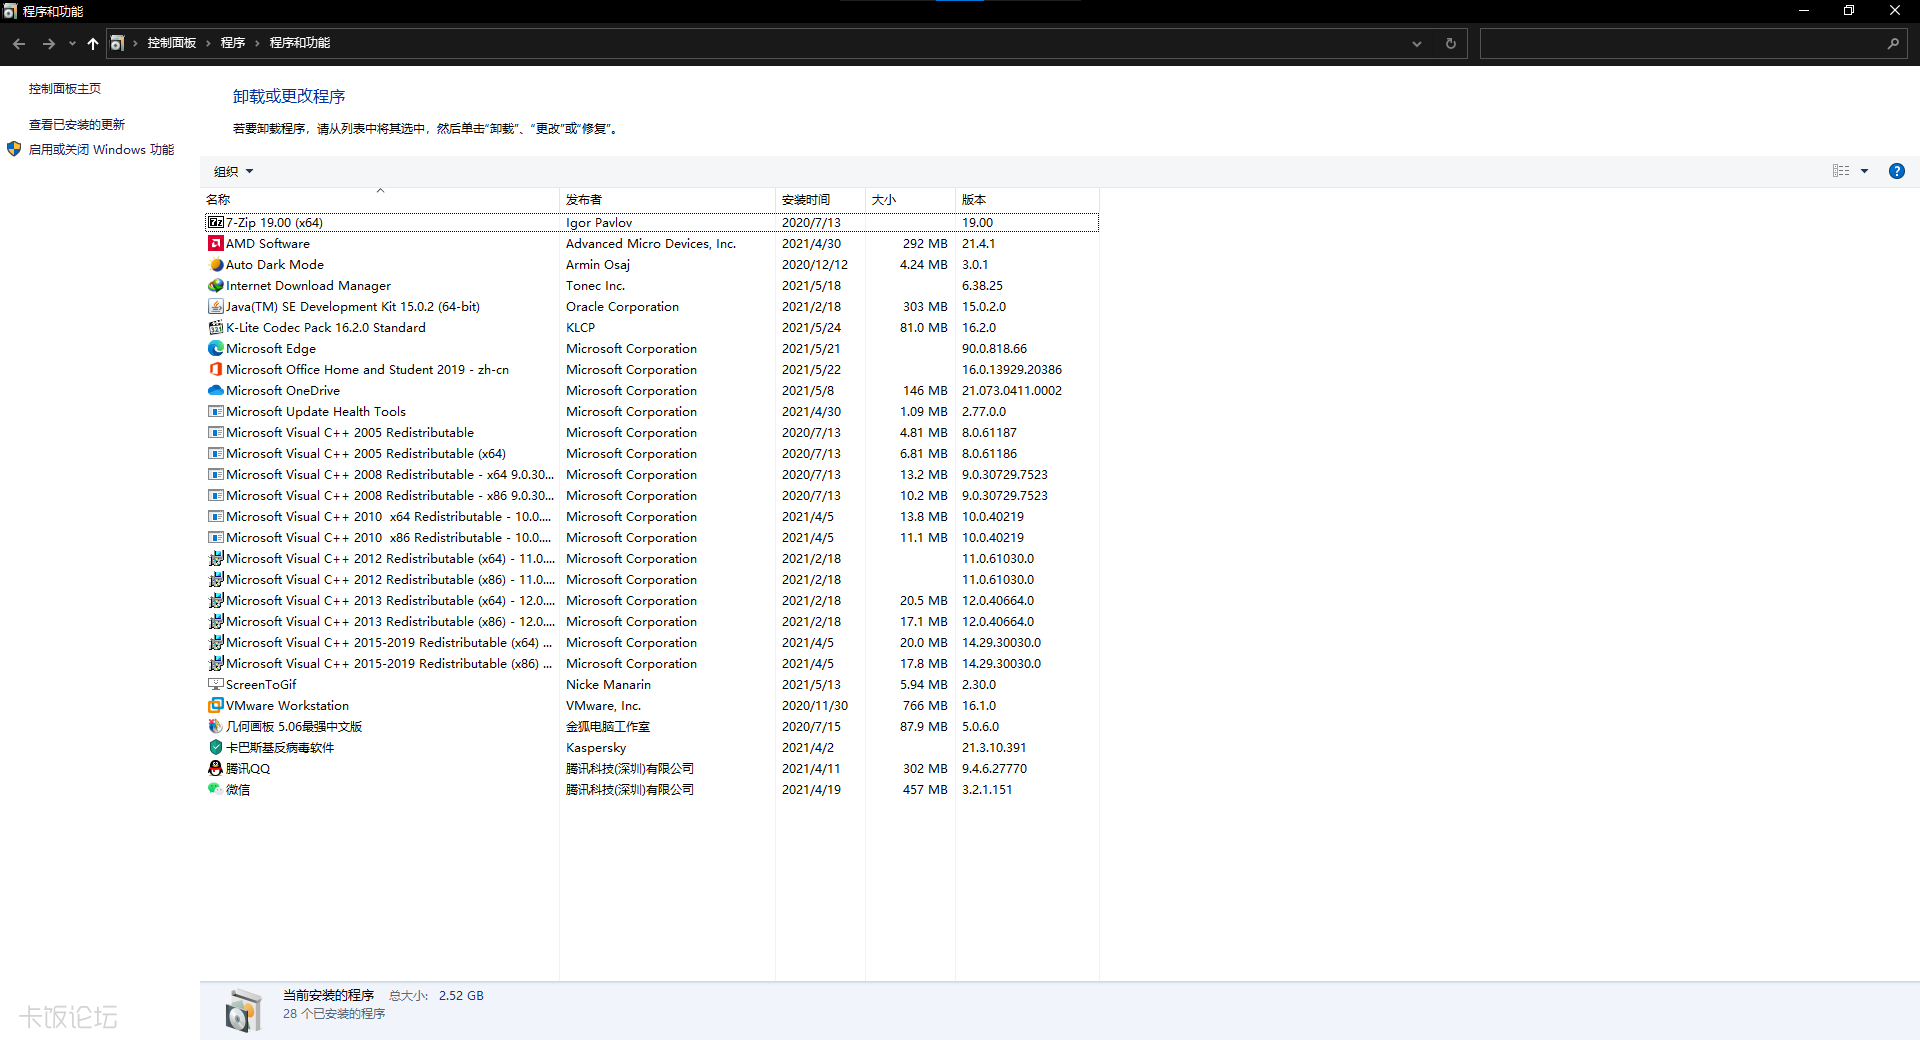Select the Microsoft Visual C++ 2005 Redistributable row
The image size is (1920, 1040).
click(x=652, y=433)
